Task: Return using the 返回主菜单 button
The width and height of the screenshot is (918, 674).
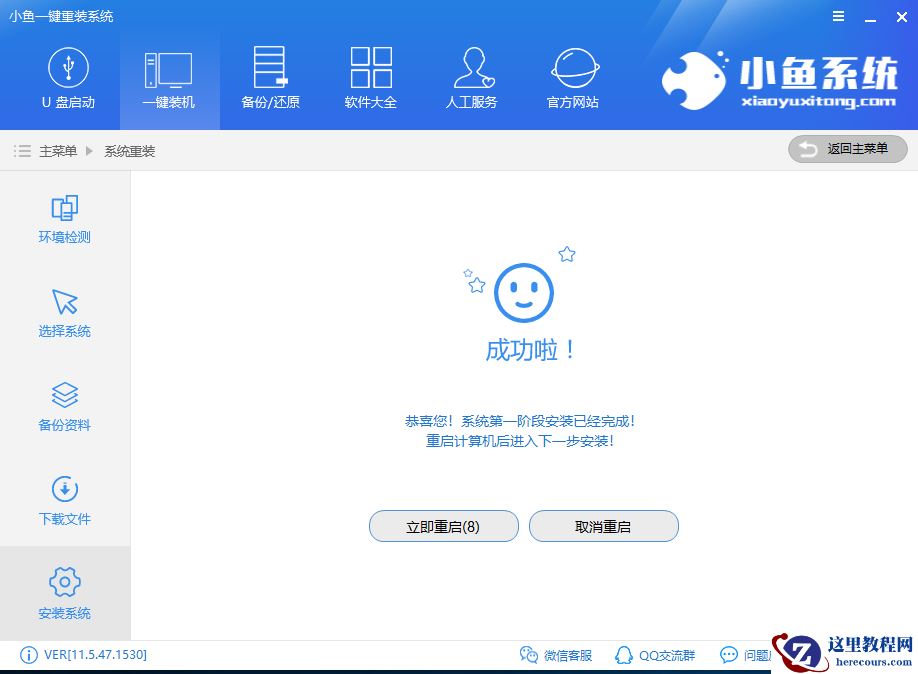Action: [847, 148]
